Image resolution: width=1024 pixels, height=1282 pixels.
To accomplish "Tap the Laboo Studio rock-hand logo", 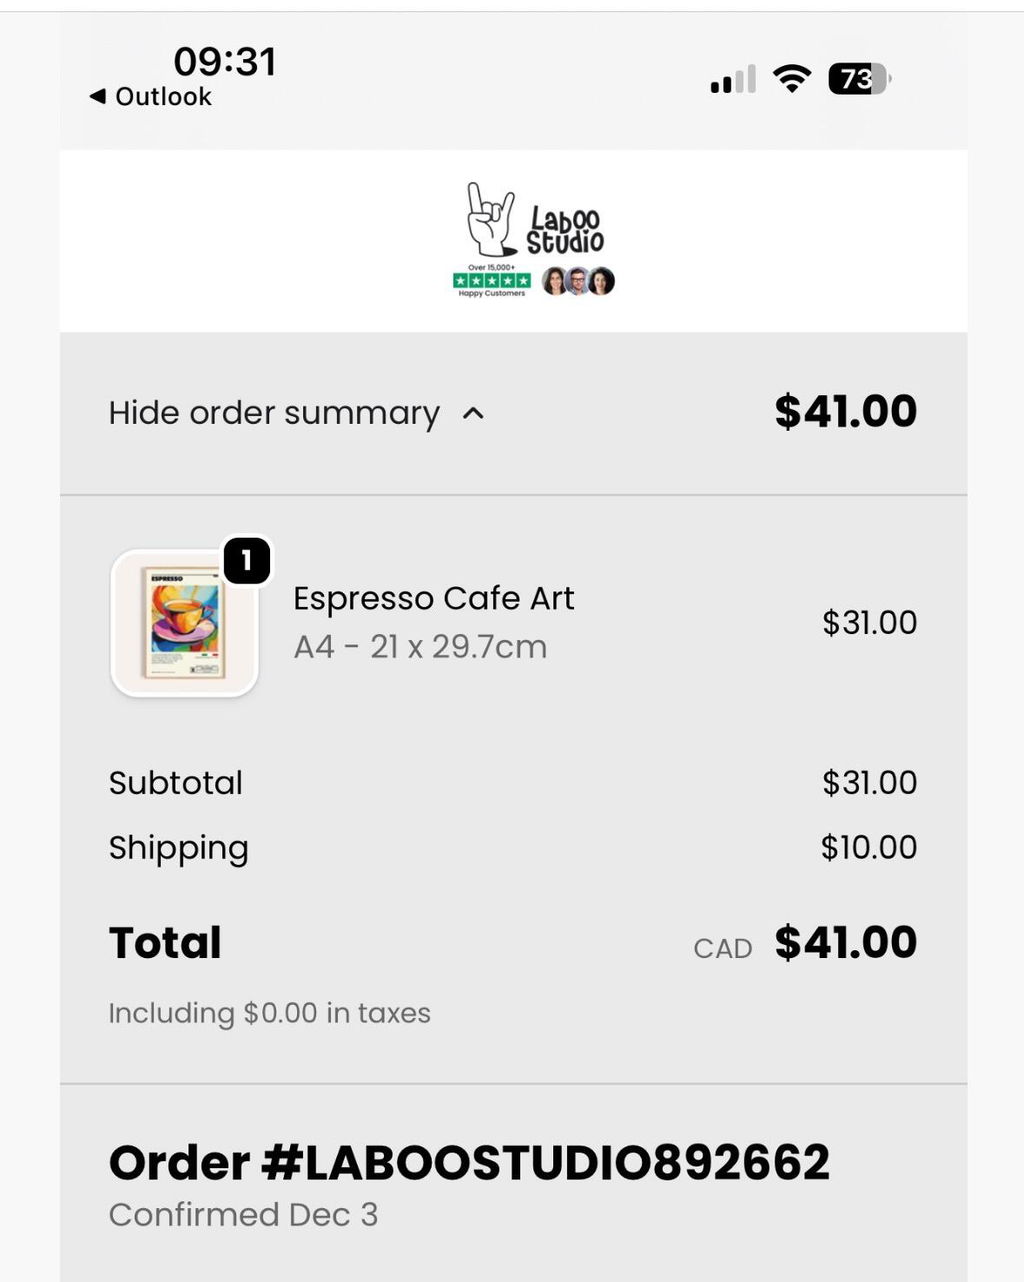I will [x=535, y=220].
